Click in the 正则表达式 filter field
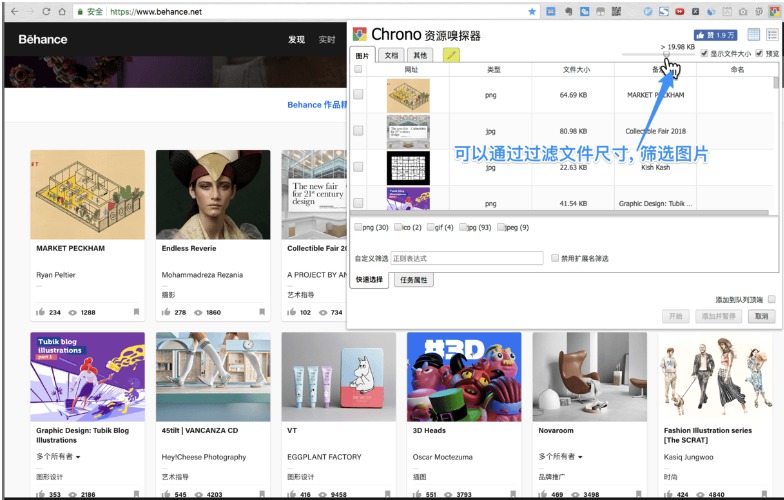 point(466,258)
